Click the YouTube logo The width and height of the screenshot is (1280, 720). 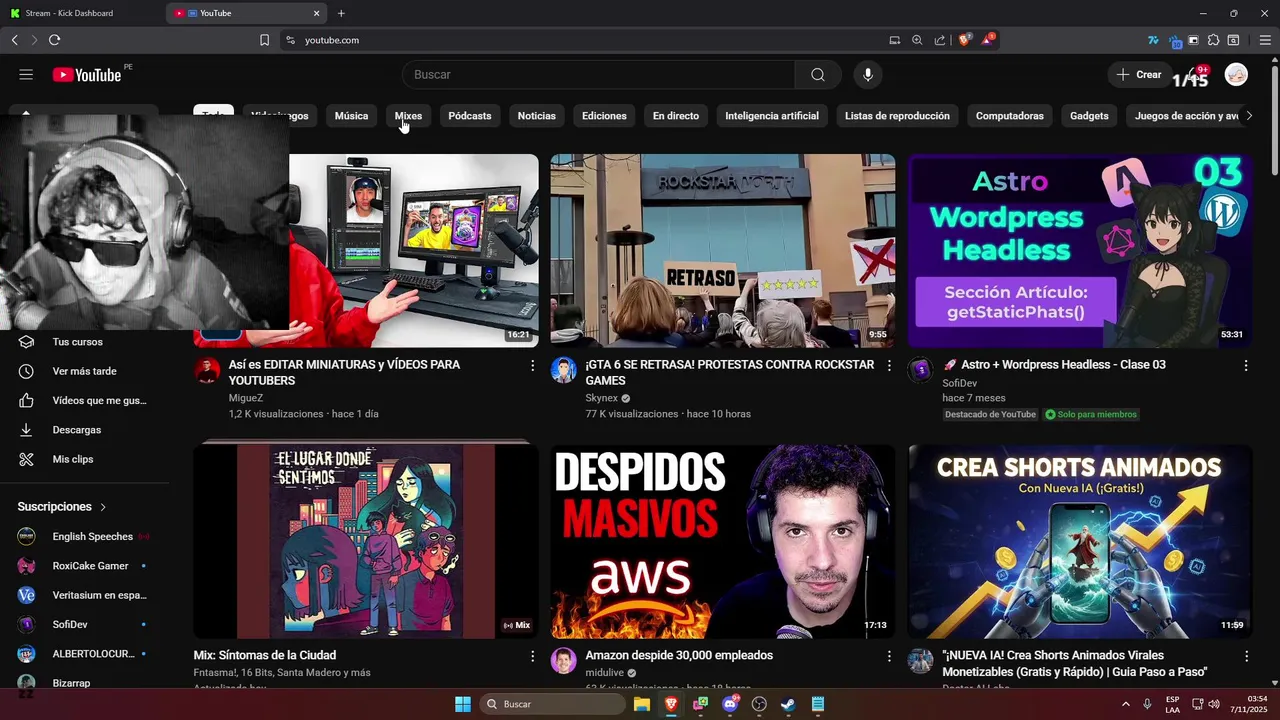click(x=87, y=75)
